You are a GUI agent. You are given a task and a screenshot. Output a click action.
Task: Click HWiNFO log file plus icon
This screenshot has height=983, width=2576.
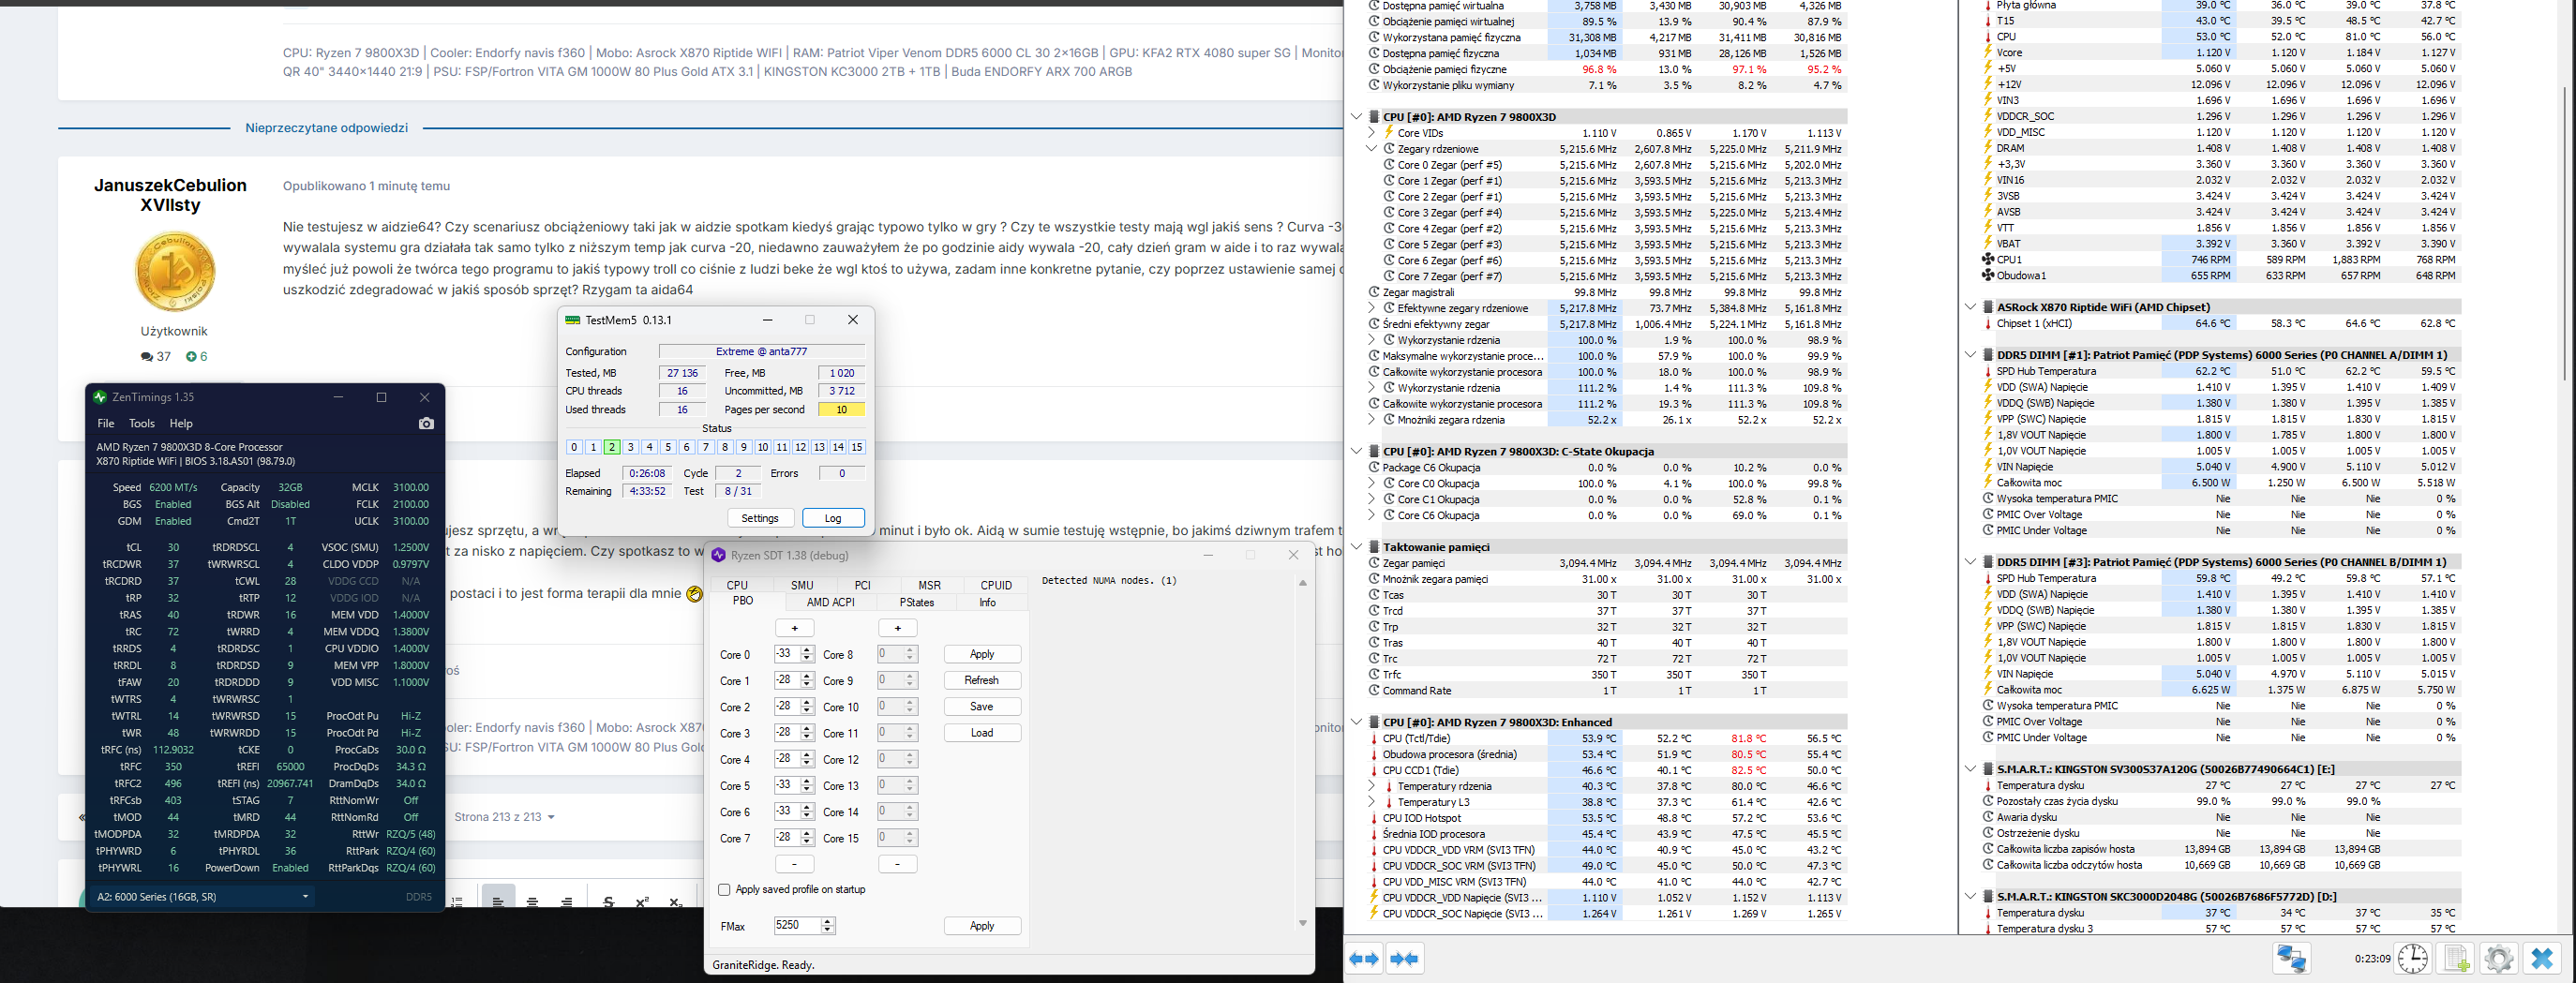[2456, 959]
